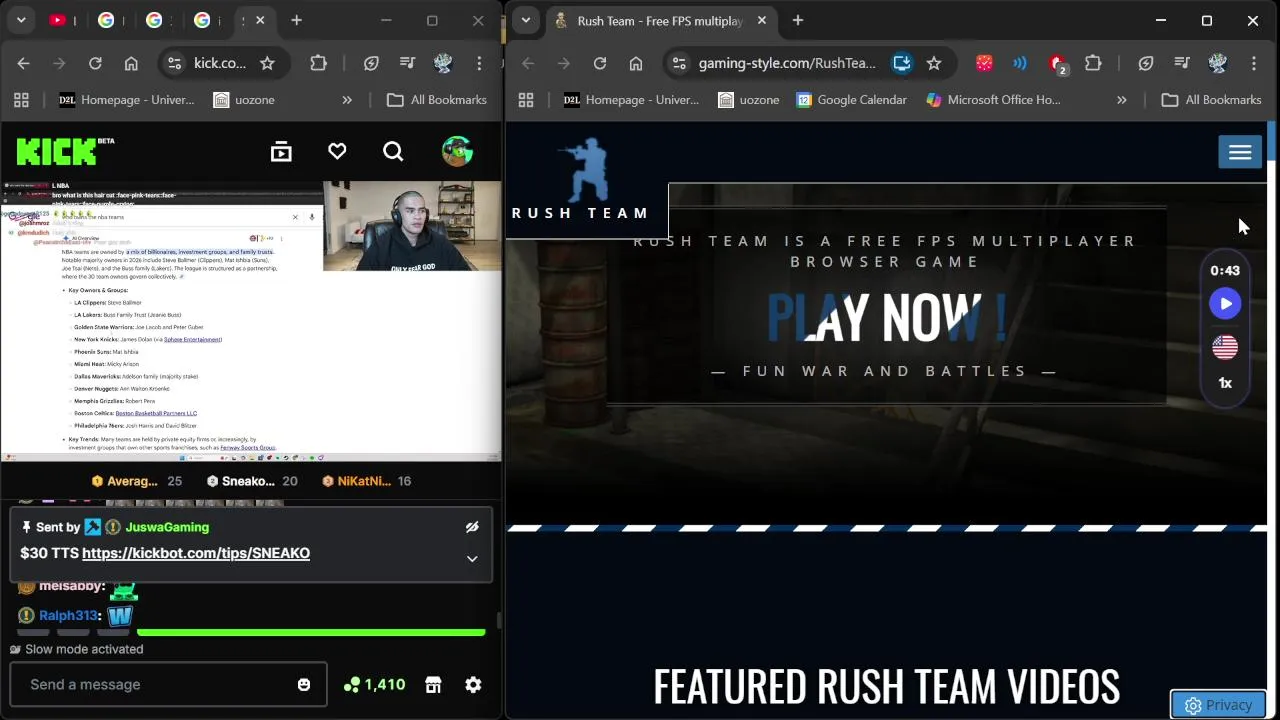Open Extensions puzzle icon in Kick window
This screenshot has width=1280, height=720.
[x=318, y=63]
